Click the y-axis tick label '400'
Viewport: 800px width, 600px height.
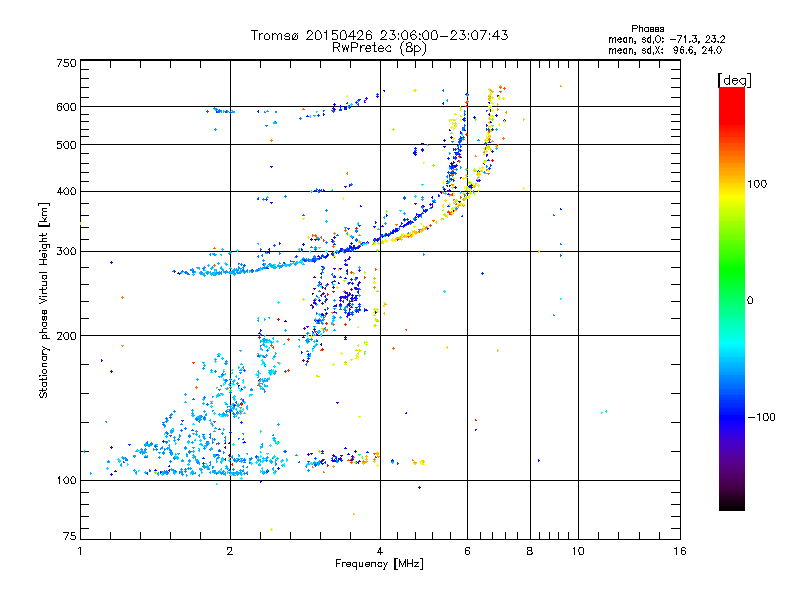coord(66,192)
